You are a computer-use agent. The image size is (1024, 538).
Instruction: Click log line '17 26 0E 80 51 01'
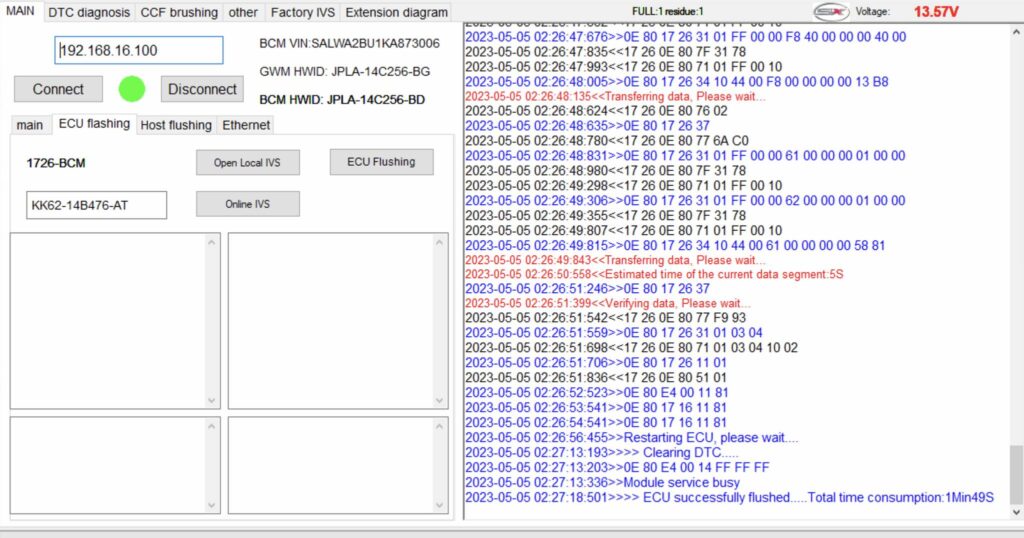click(596, 377)
